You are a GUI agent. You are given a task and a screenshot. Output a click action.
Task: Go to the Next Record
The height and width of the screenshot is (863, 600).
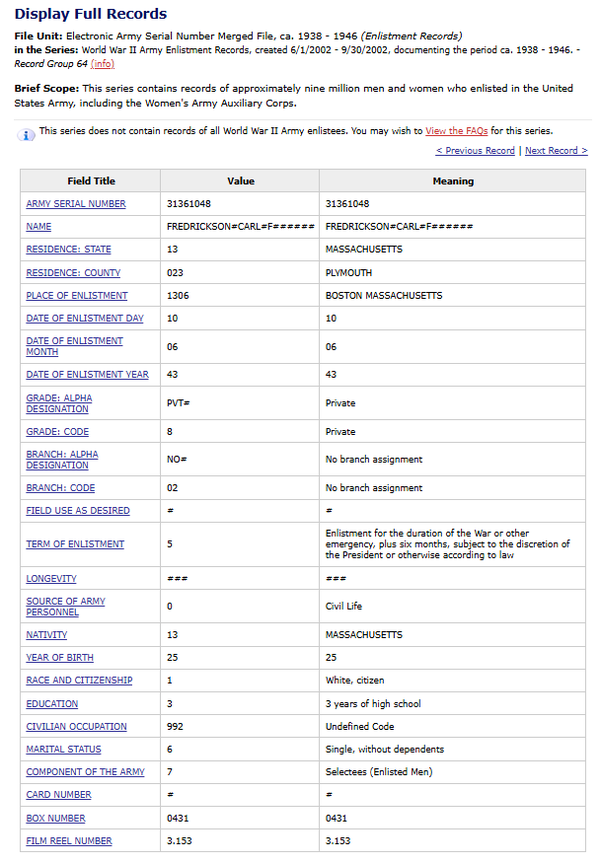coord(556,151)
